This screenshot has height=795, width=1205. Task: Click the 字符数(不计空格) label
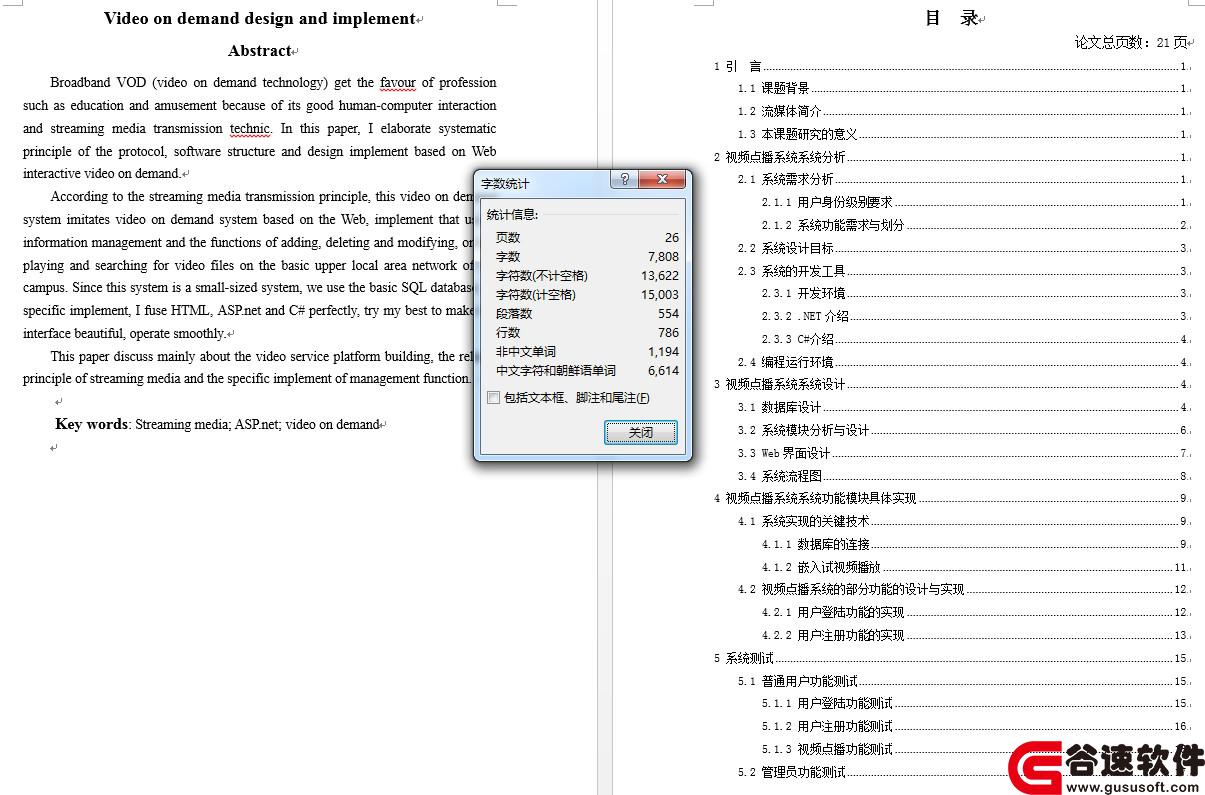(x=542, y=276)
